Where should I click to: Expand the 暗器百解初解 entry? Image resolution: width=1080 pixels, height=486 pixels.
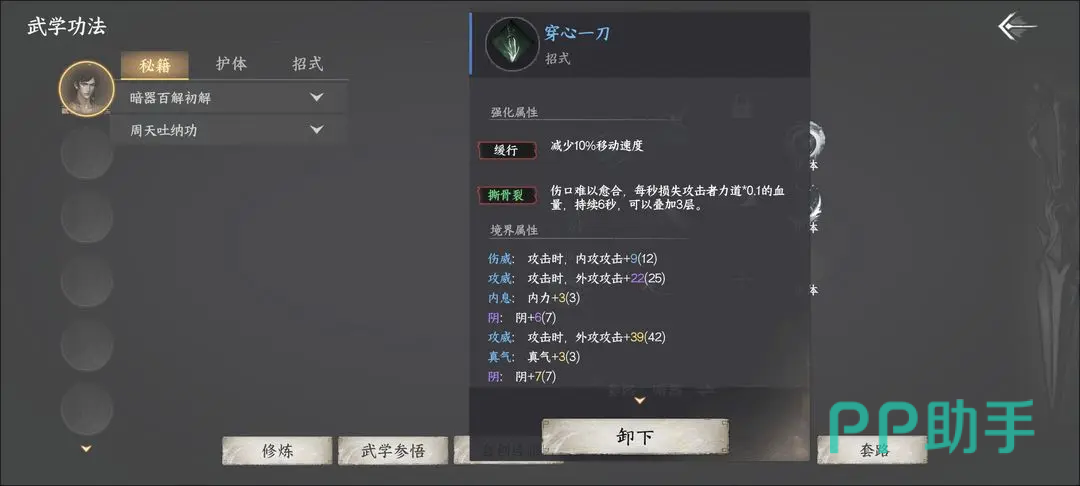[229, 98]
